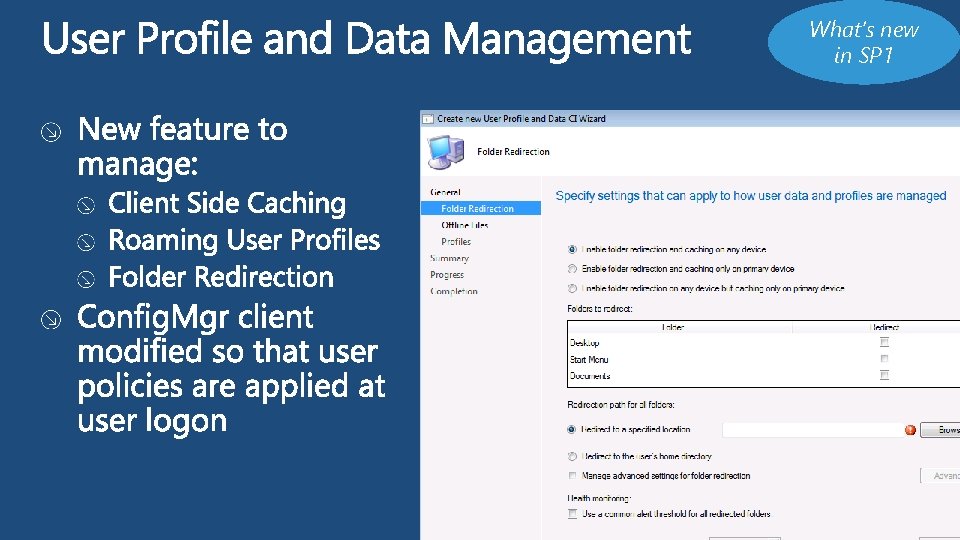Click the Create new User Profile wizard title
Screen dimensions: 960x540
521,119
